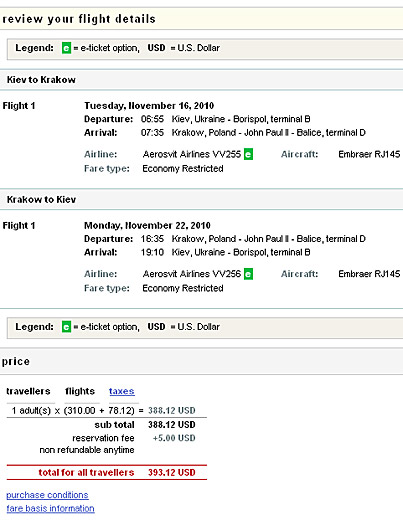Select Tuesday, November 16, 2010 date text
This screenshot has height=525, width=403.
[x=149, y=106]
